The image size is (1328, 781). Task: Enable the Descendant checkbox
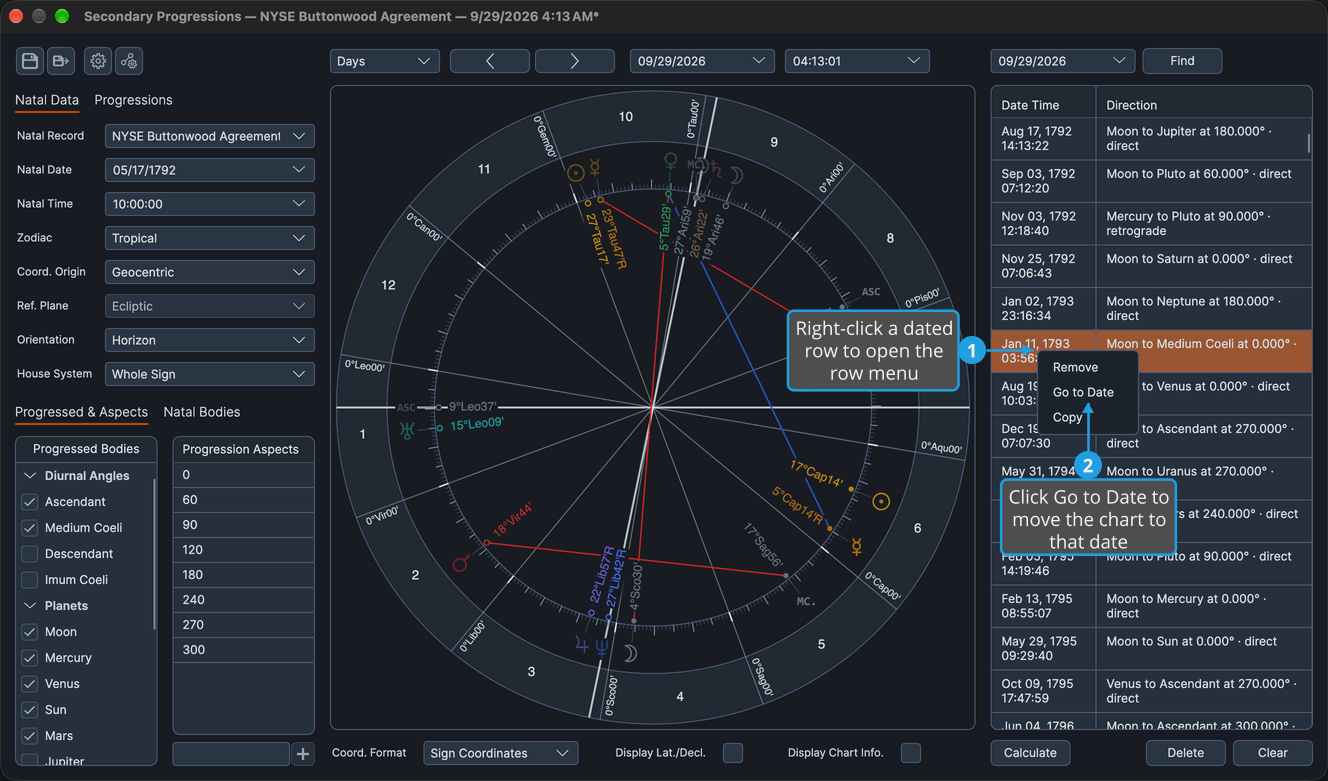(x=30, y=554)
